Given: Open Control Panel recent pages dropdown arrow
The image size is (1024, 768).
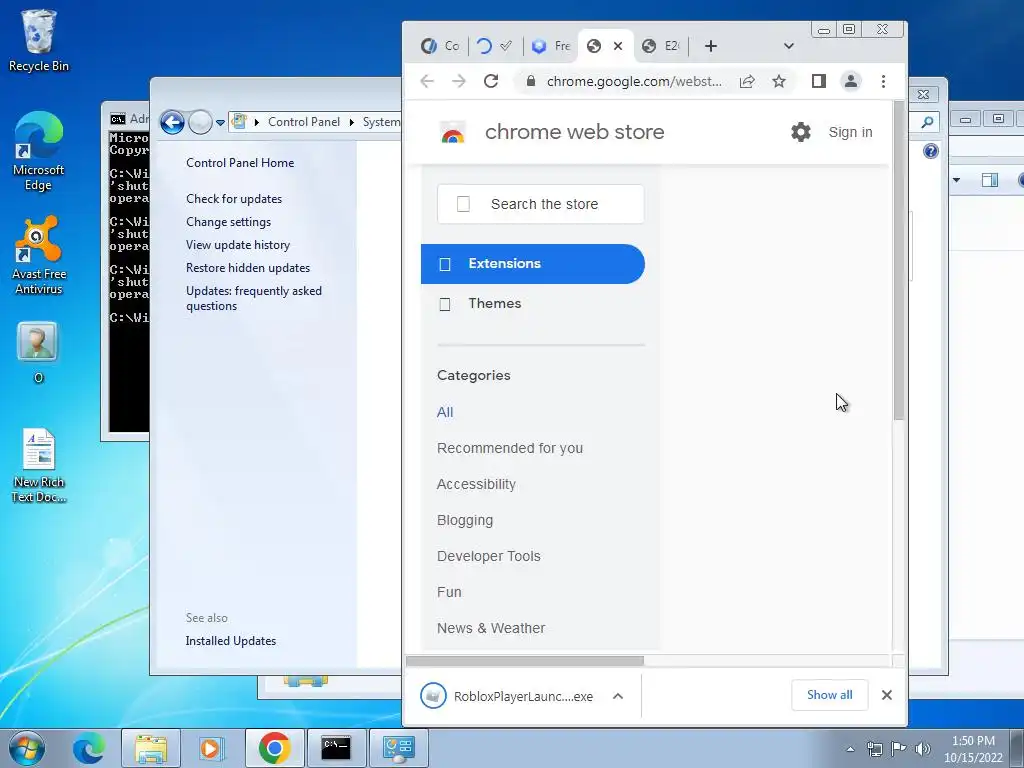Looking at the screenshot, I should click(x=220, y=122).
